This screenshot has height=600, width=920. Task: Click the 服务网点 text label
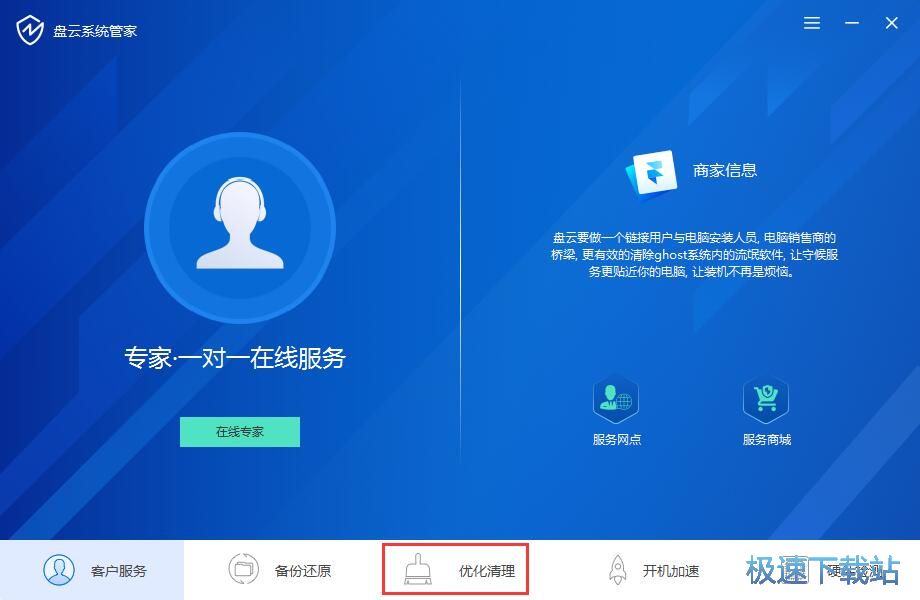click(x=617, y=442)
